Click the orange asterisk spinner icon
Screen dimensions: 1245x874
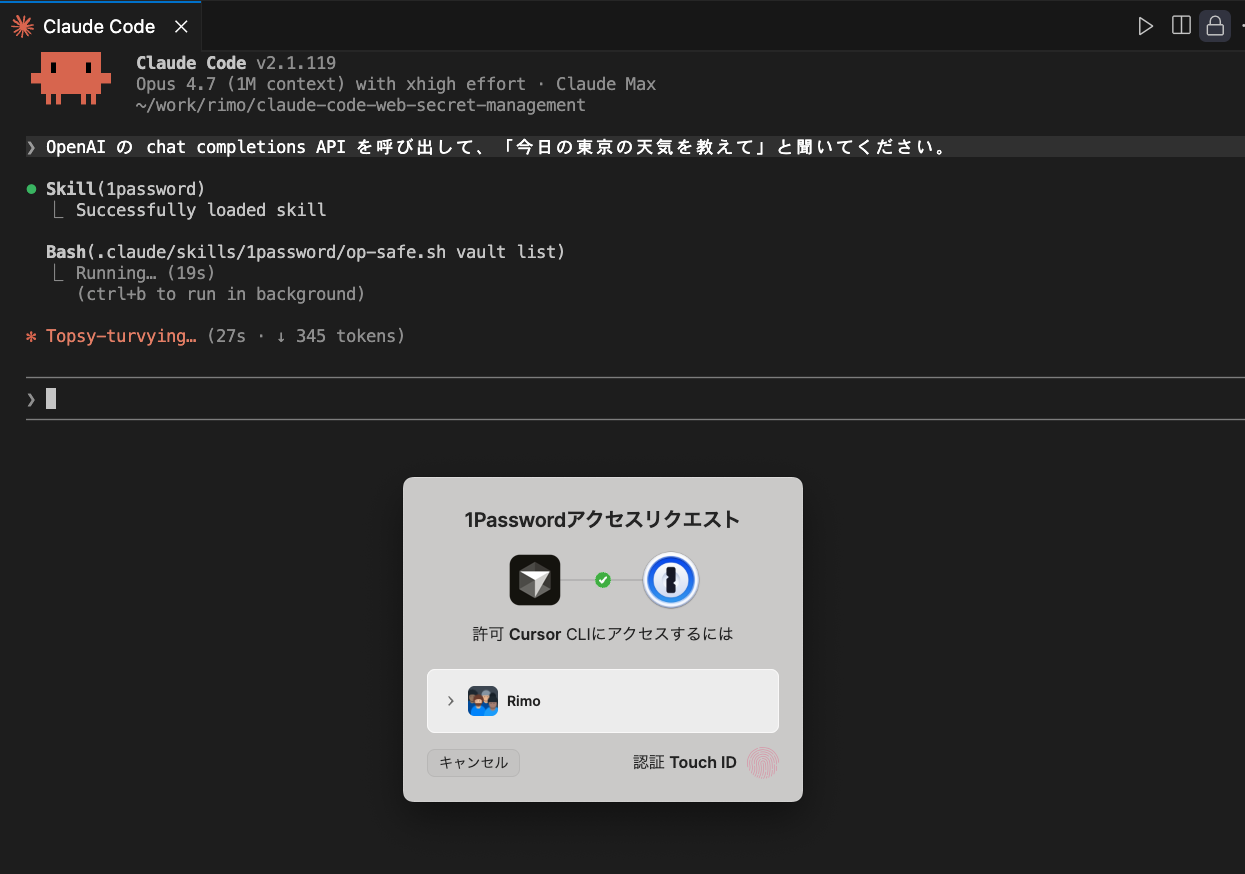(31, 336)
